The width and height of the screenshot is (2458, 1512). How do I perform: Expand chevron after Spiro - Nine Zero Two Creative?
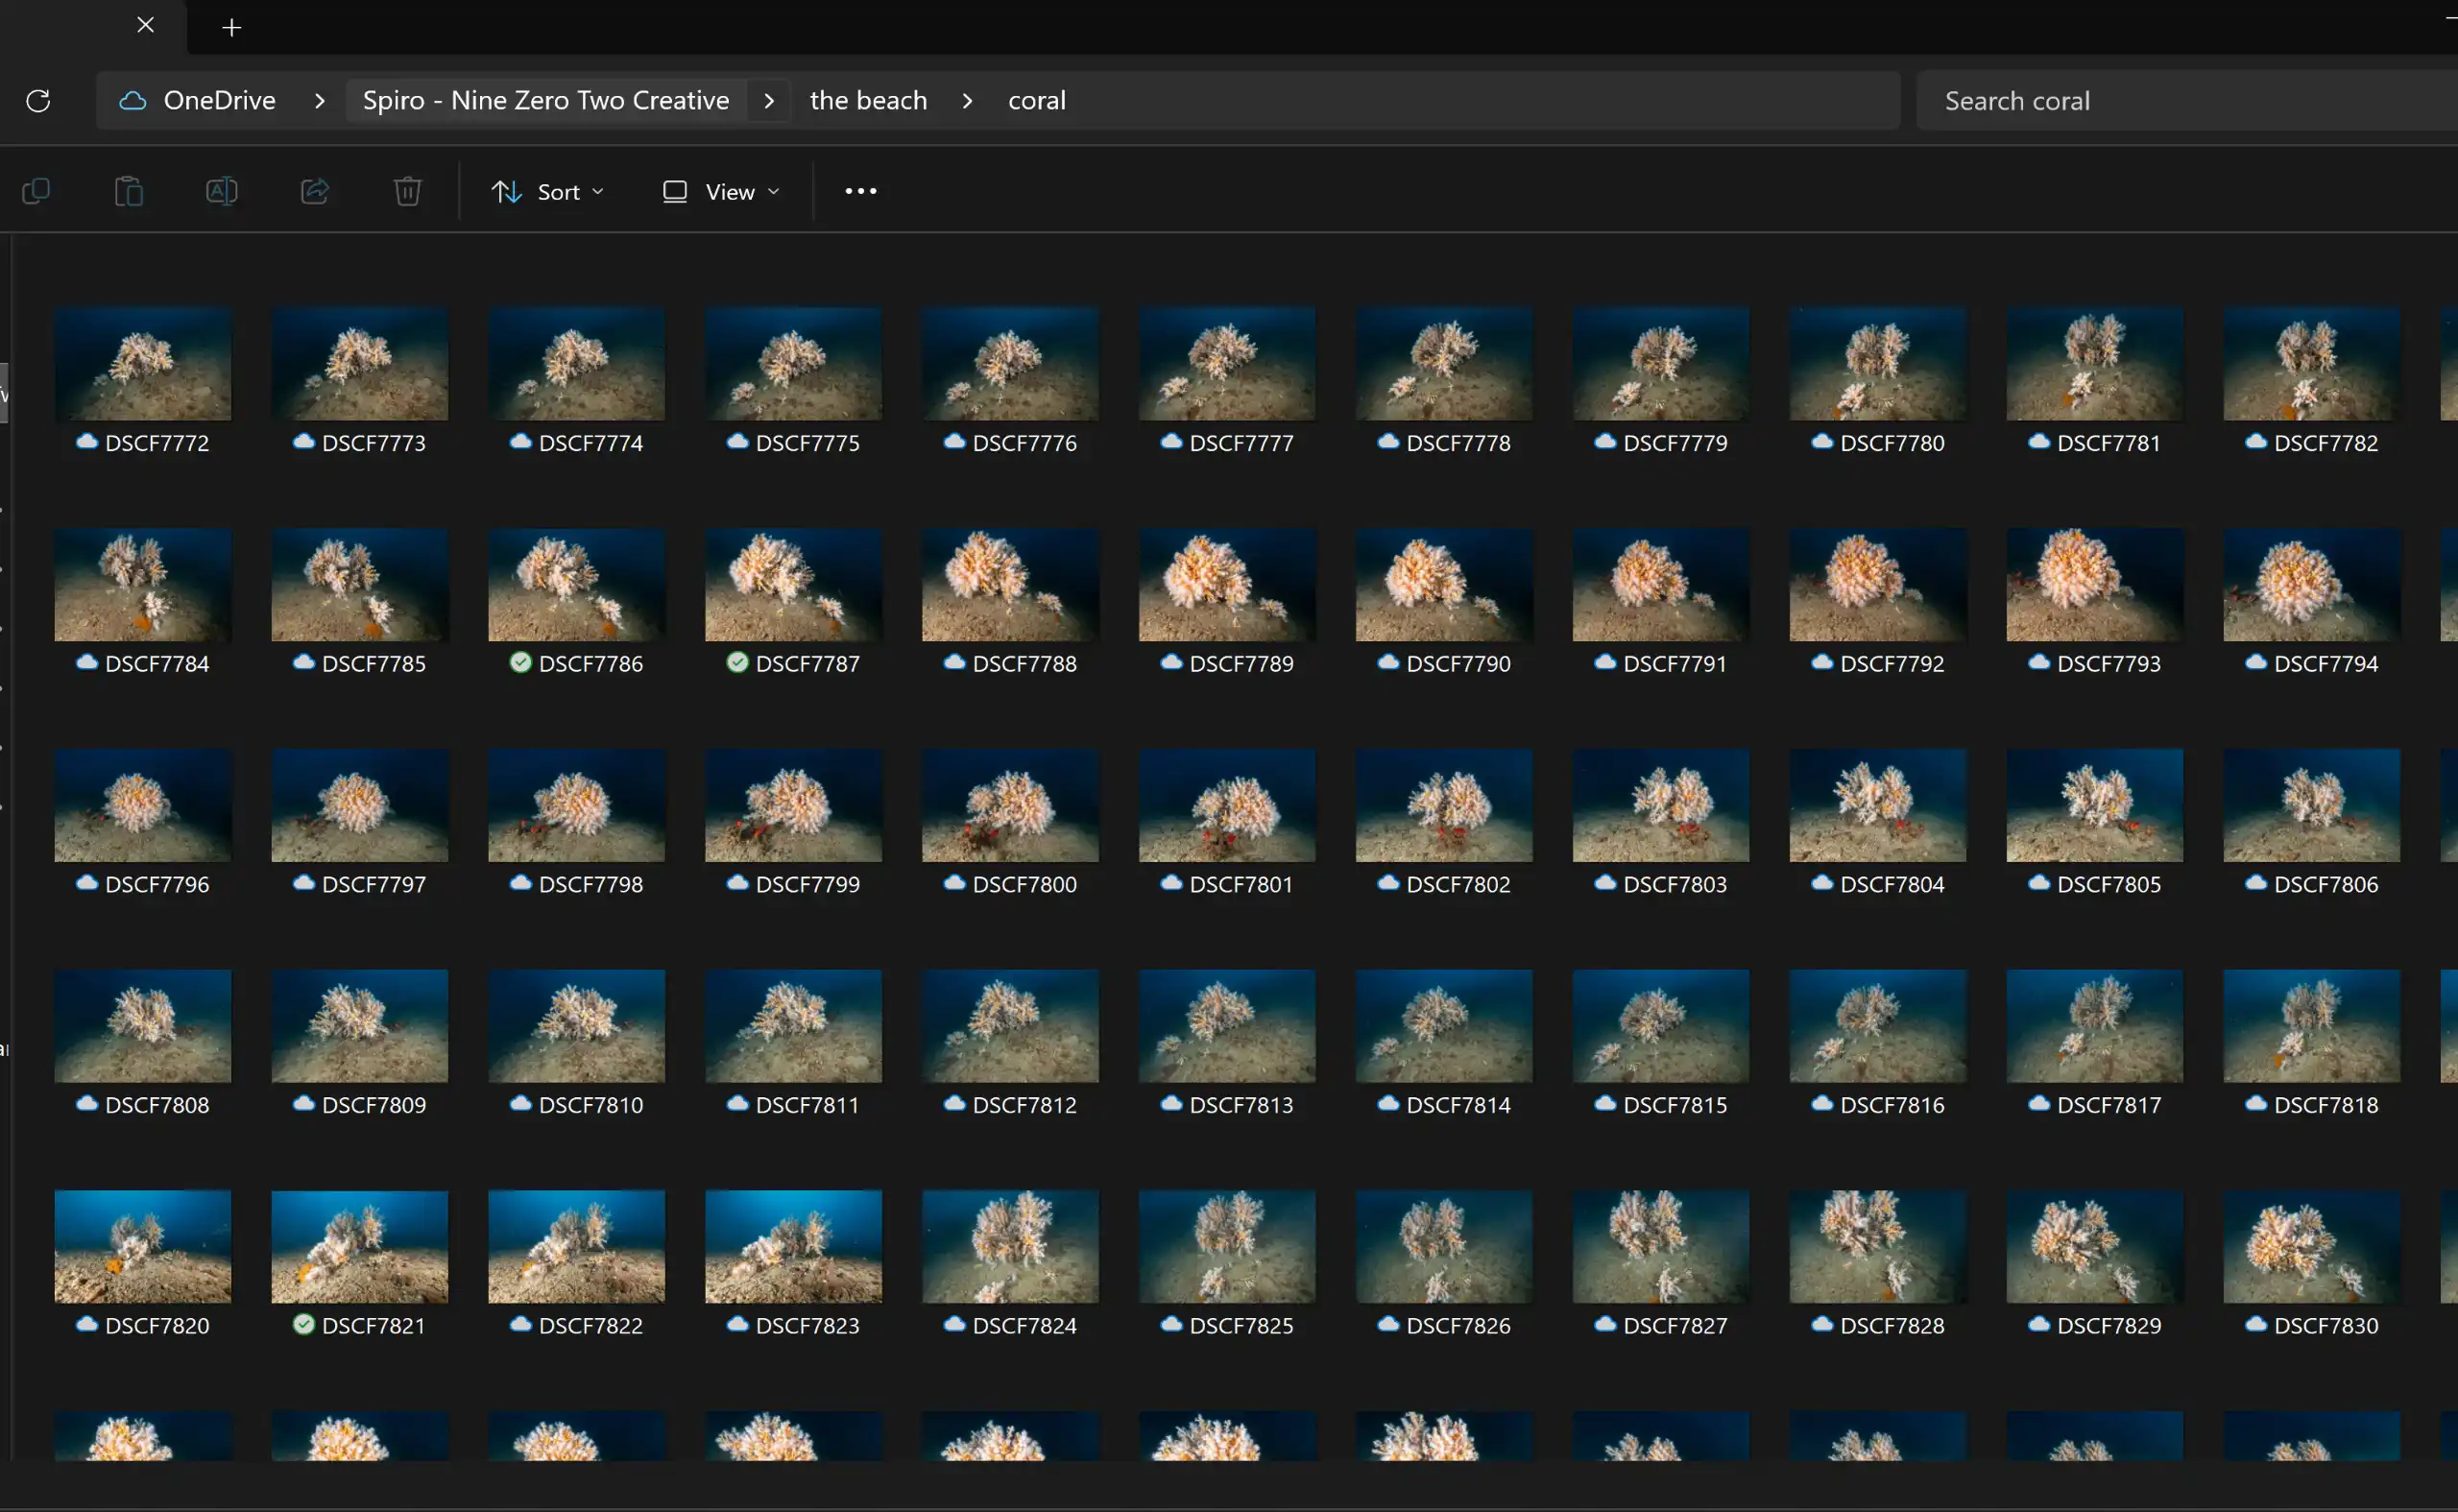coord(769,101)
